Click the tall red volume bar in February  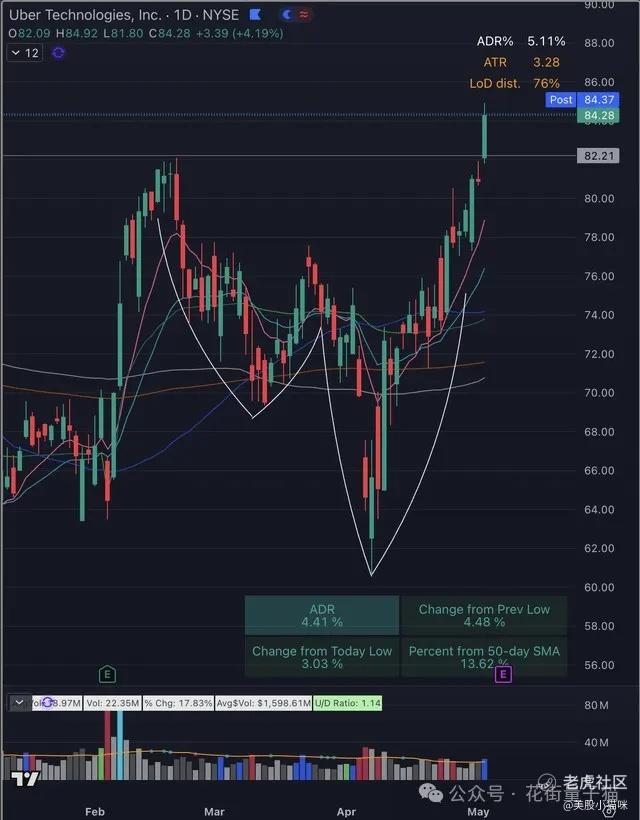pyautogui.click(x=108, y=745)
